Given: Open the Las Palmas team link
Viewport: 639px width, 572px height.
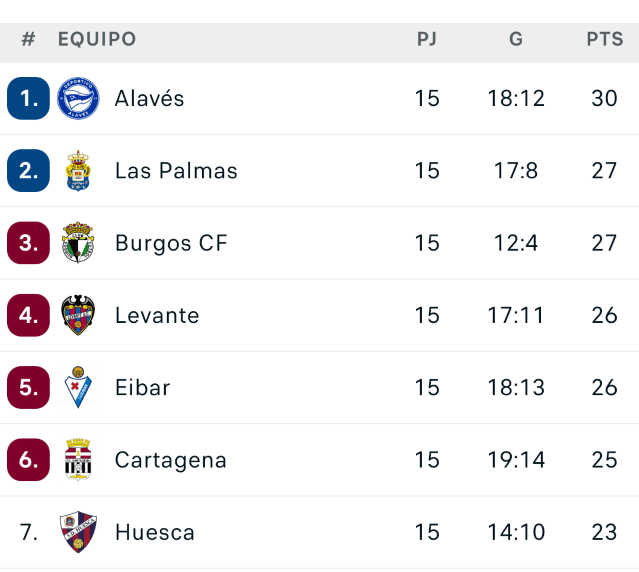Looking at the screenshot, I should click(176, 171).
